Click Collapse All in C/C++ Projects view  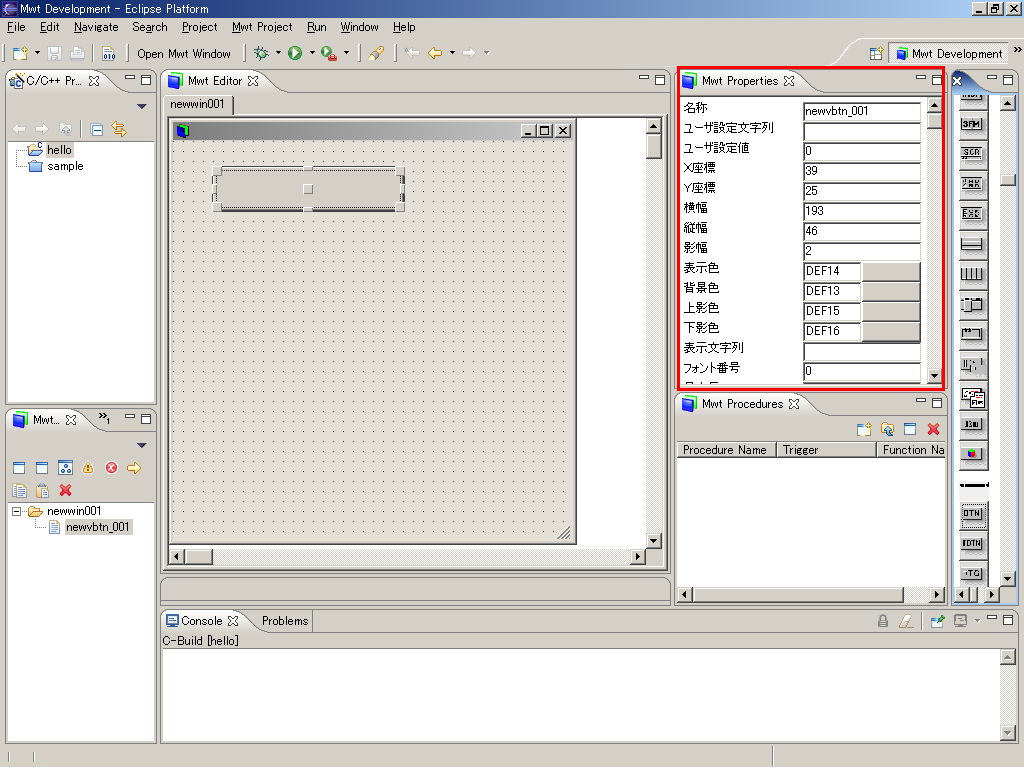coord(97,129)
